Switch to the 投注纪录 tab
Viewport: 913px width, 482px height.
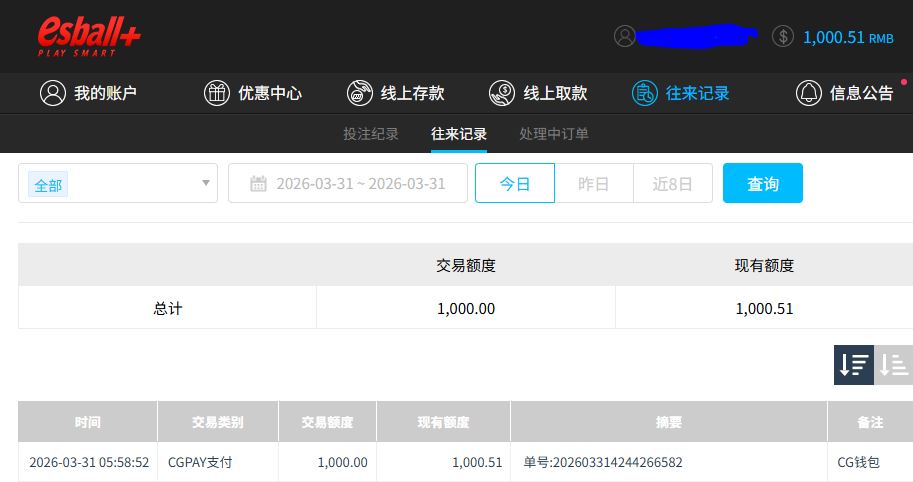(371, 134)
